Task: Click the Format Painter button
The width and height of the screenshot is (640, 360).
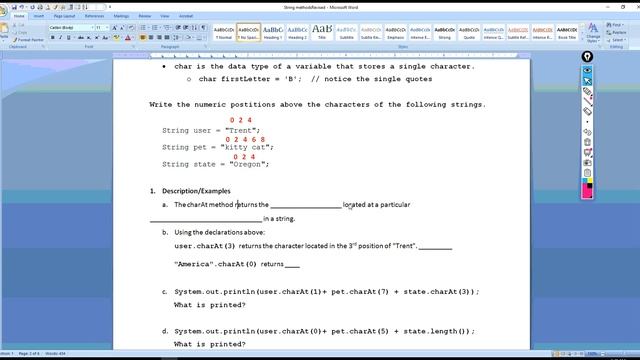Action: 28,40
